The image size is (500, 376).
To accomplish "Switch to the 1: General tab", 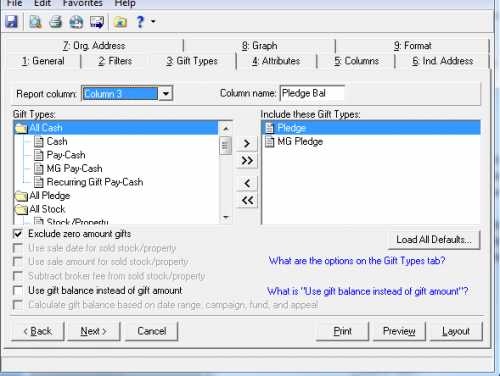I will click(x=43, y=61).
